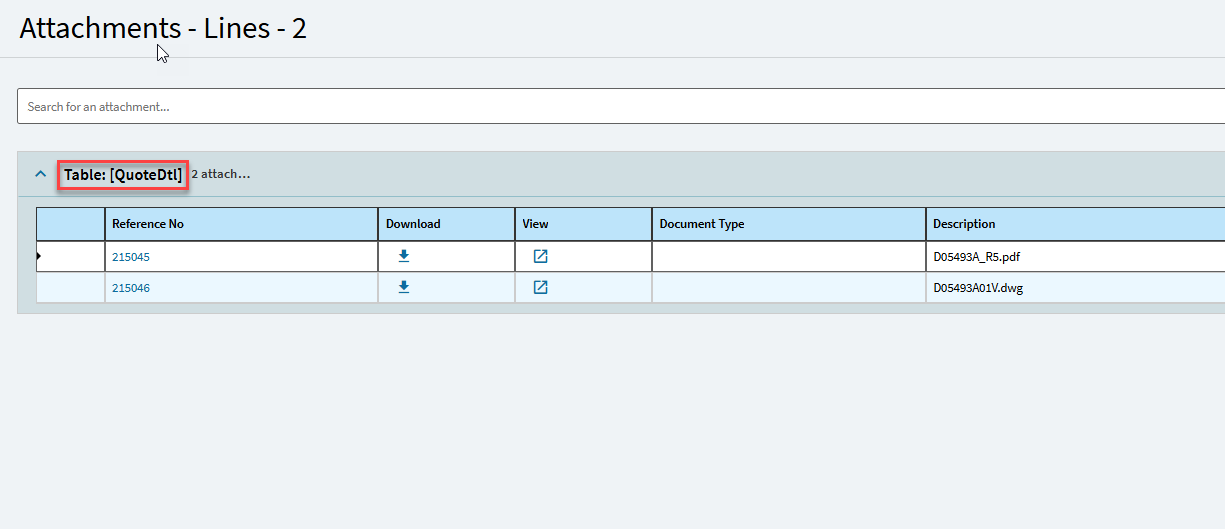1225x529 pixels.
Task: Open reference number 215045 link
Action: [x=131, y=257]
